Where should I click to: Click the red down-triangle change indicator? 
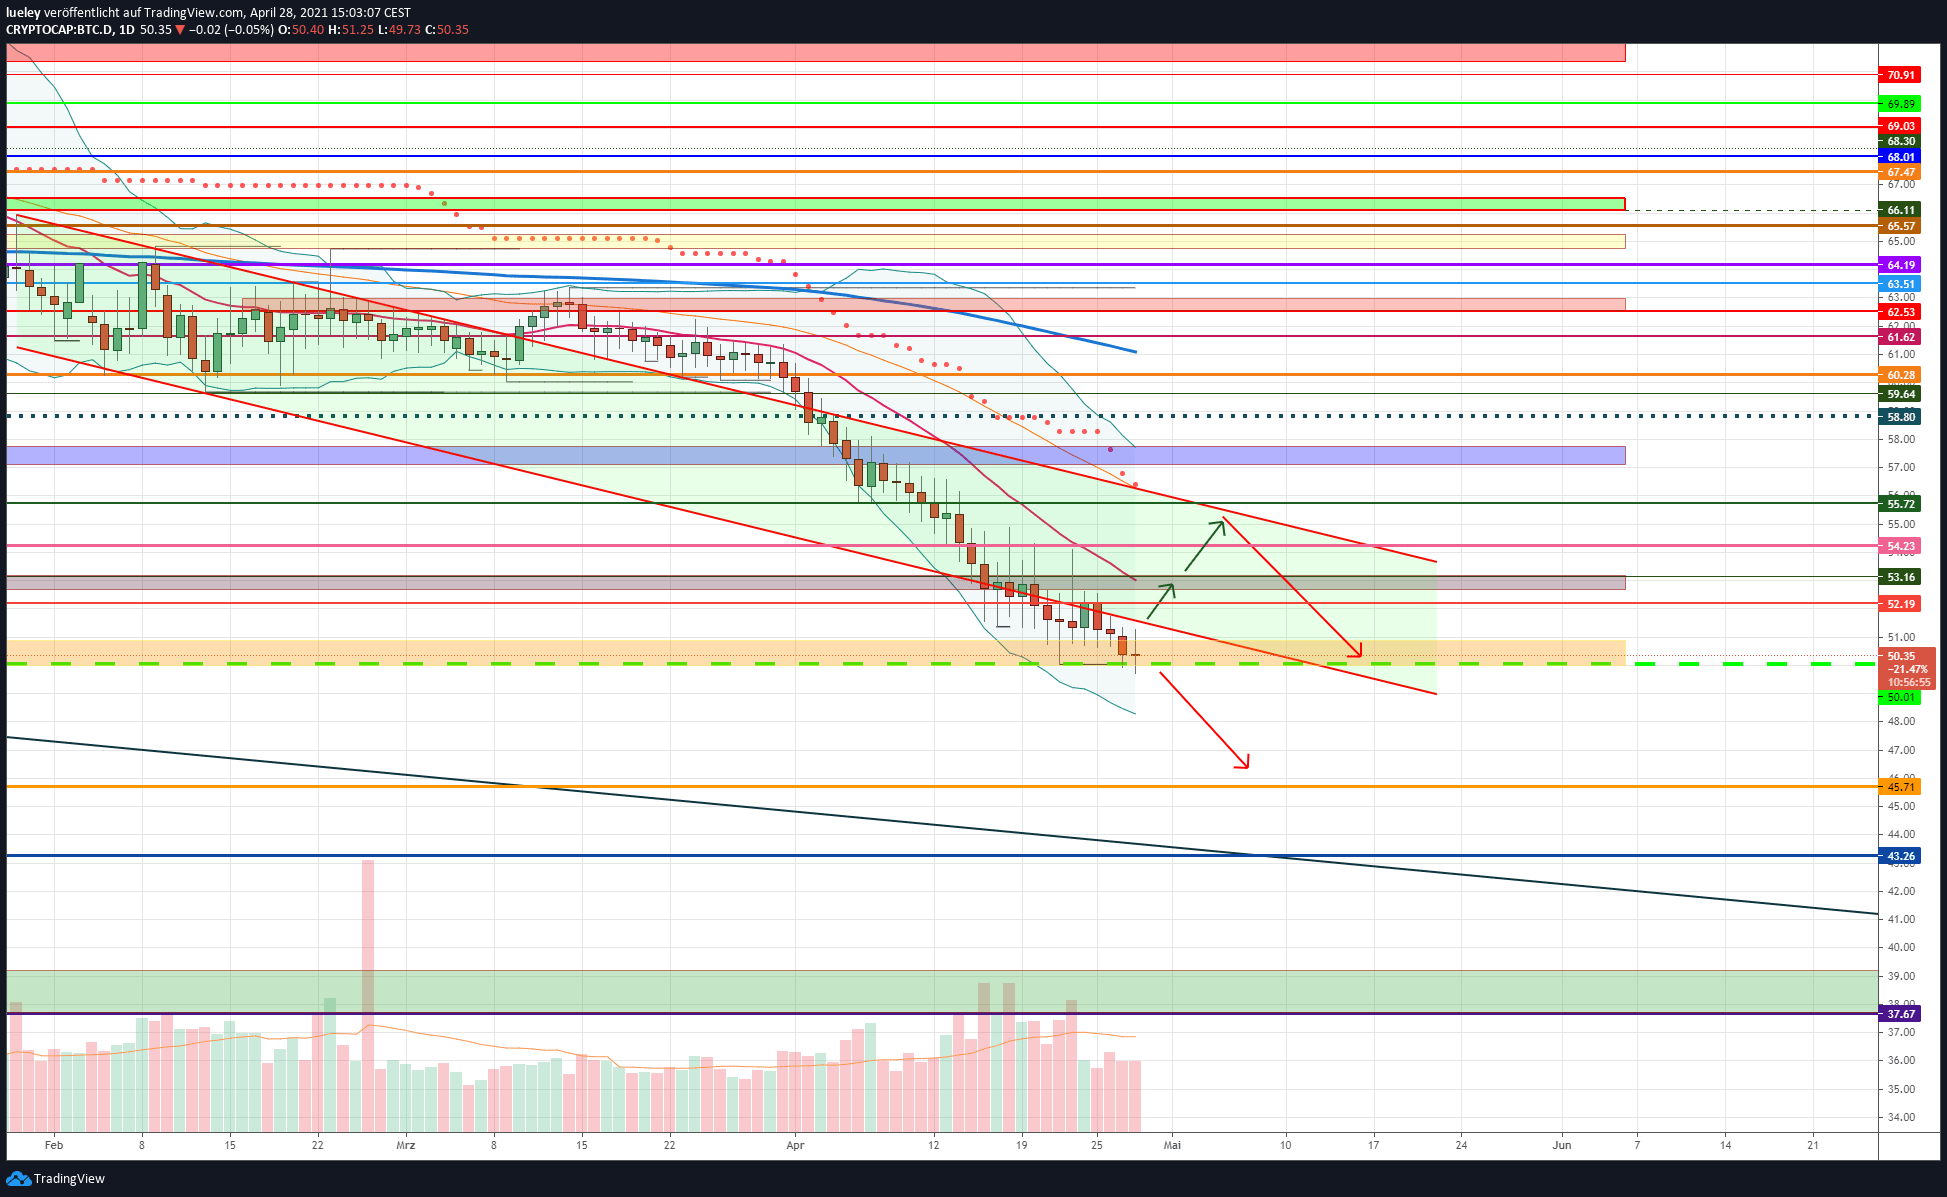point(180,30)
